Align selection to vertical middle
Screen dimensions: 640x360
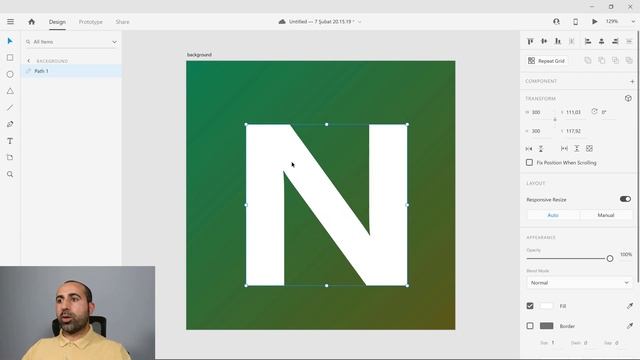coord(544,41)
